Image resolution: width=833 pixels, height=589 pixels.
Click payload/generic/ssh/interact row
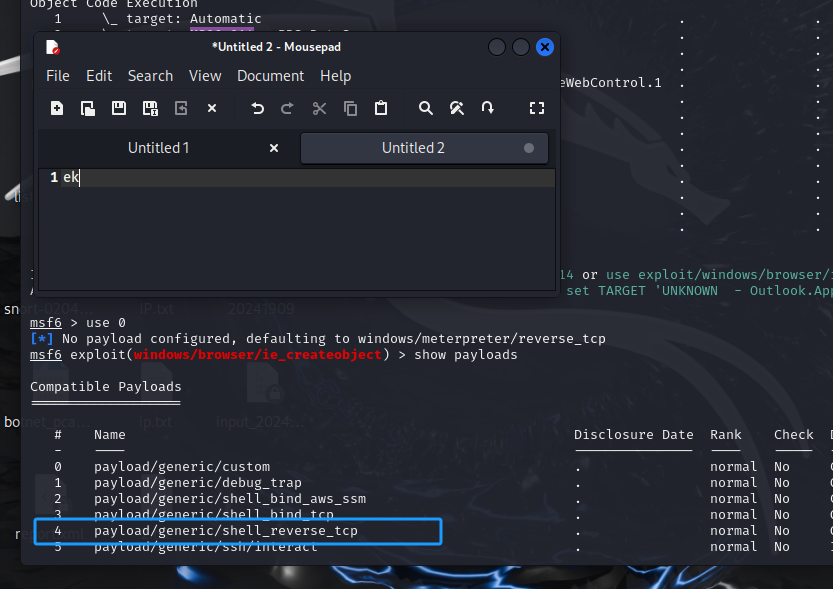(x=206, y=547)
